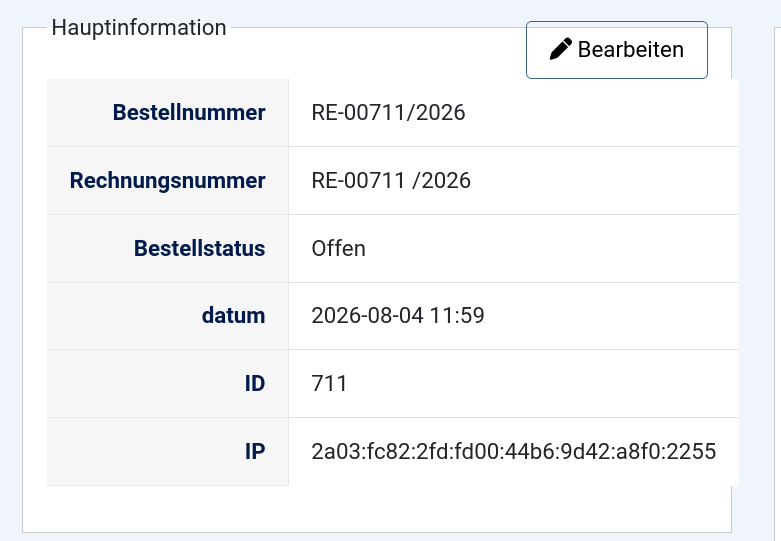Click the Hauptinformation section heading

[139, 27]
